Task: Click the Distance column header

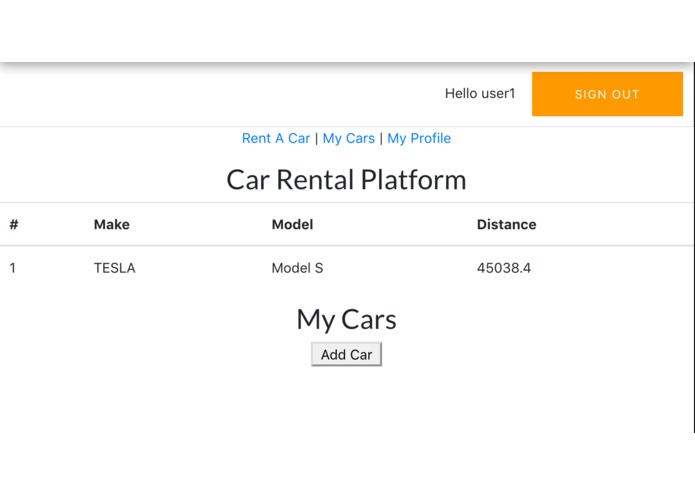Action: click(507, 225)
